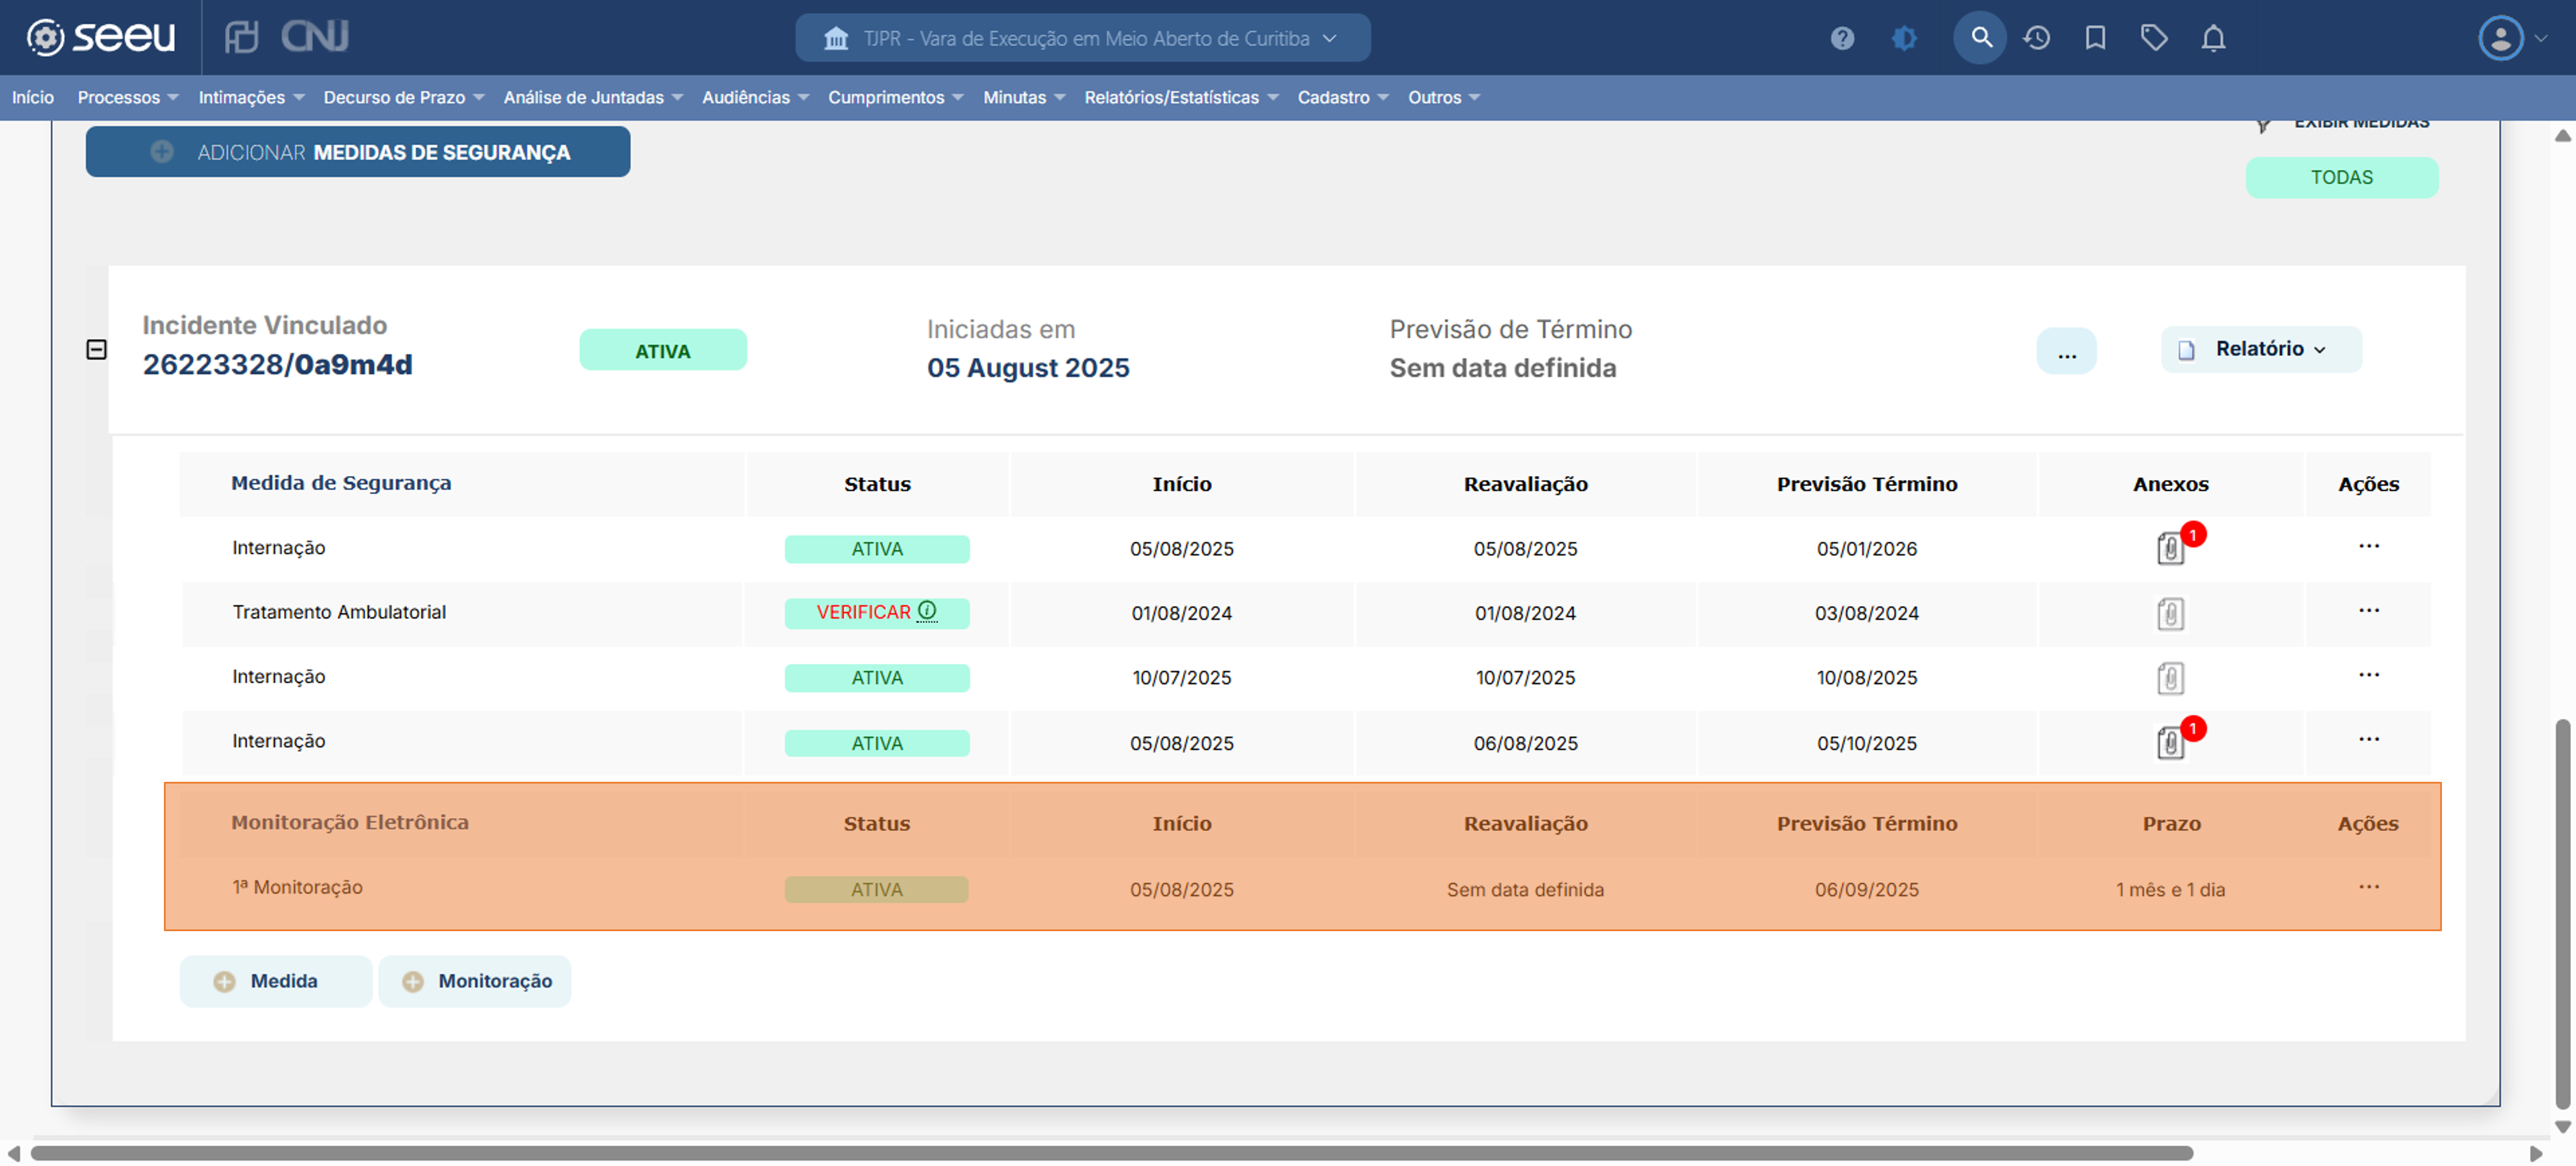The height and width of the screenshot is (1166, 2576).
Task: Click the CNJ logo icon
Action: pos(315,37)
